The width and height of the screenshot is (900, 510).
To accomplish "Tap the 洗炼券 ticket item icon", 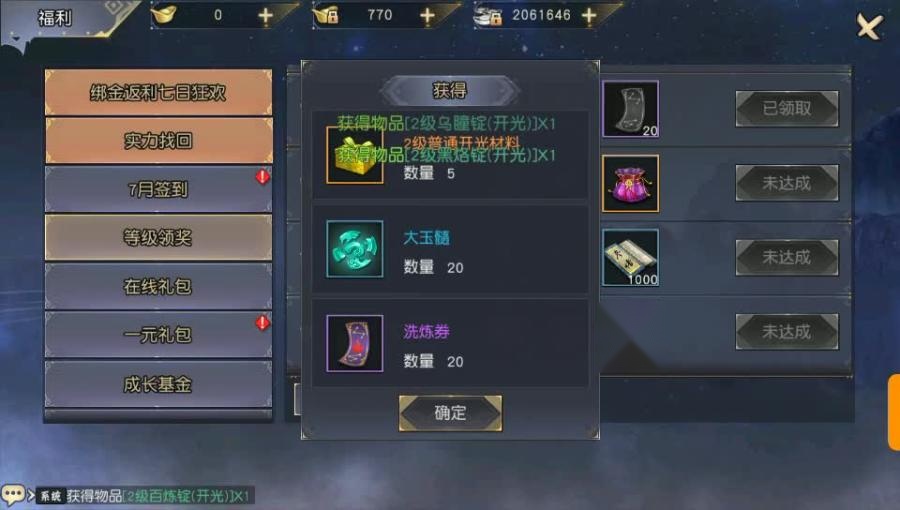I will point(355,343).
